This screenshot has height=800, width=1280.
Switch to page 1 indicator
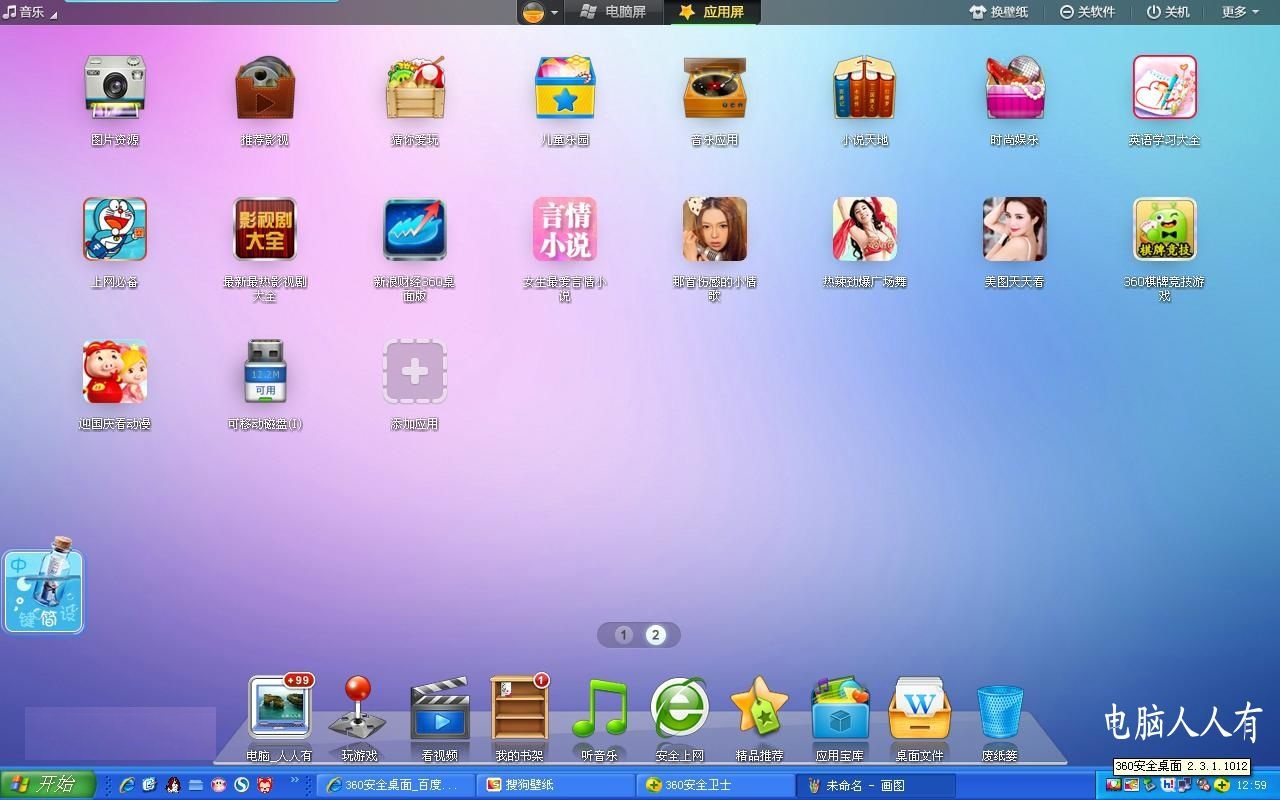pyautogui.click(x=624, y=635)
